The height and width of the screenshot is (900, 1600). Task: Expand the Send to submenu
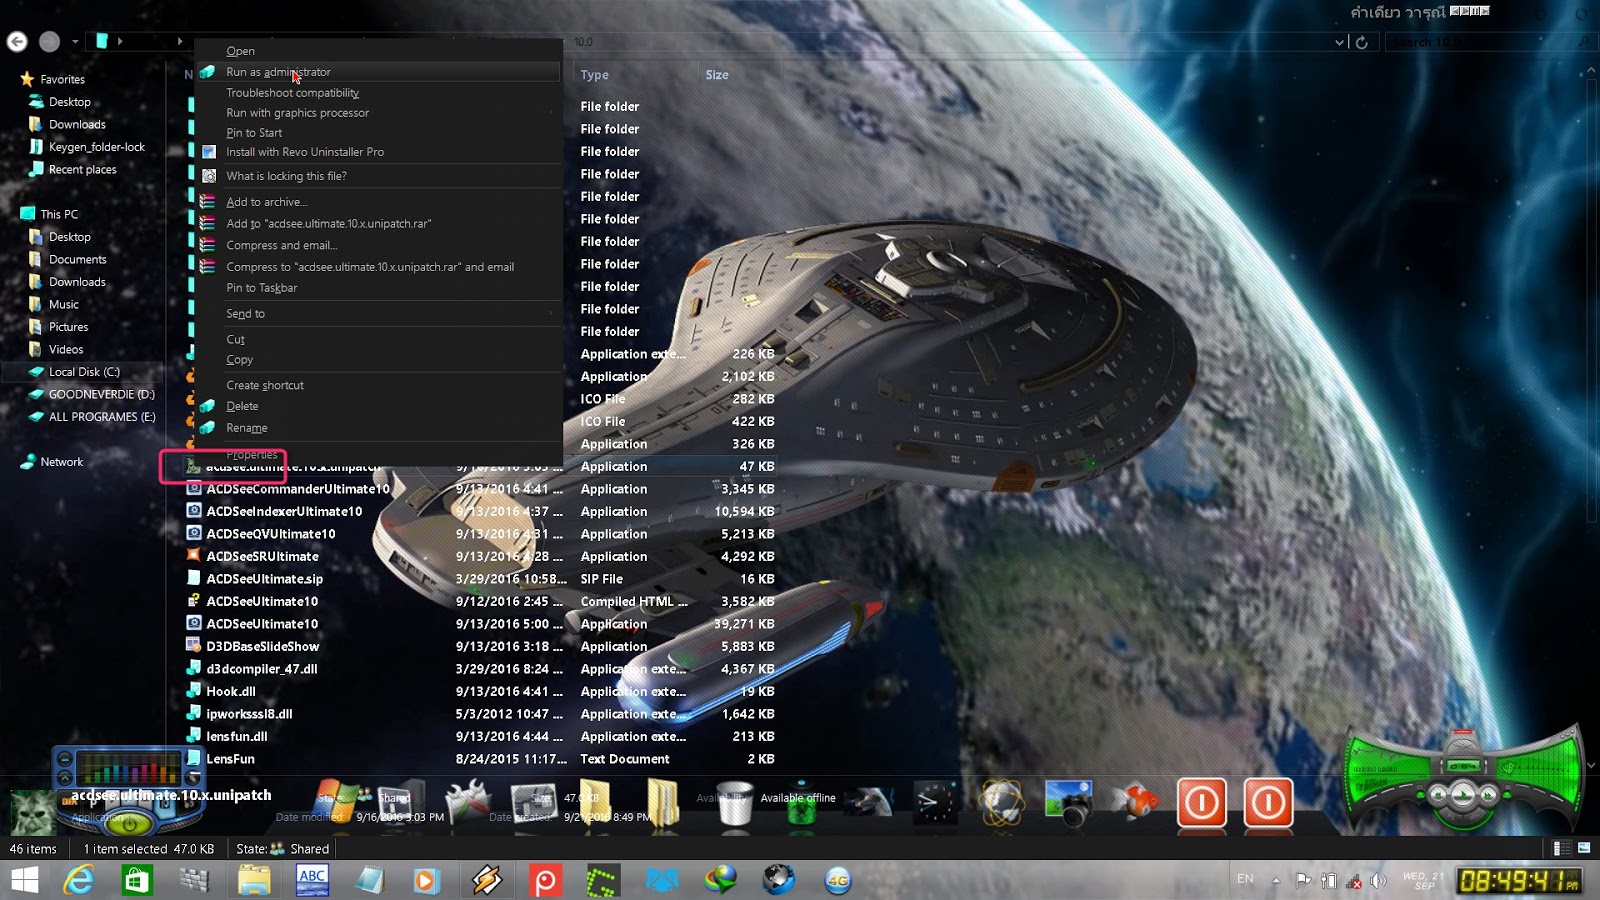pyautogui.click(x=378, y=314)
